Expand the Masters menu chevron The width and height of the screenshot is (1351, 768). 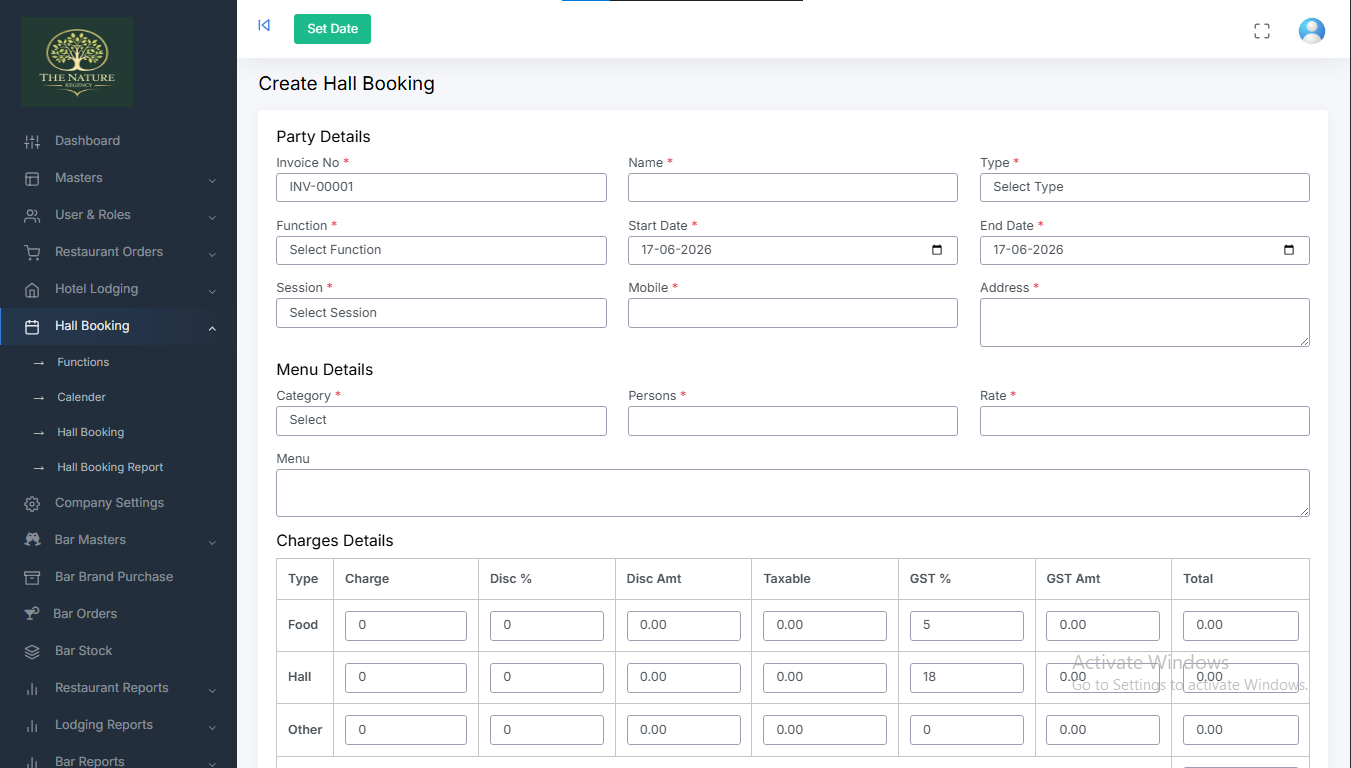pyautogui.click(x=212, y=180)
